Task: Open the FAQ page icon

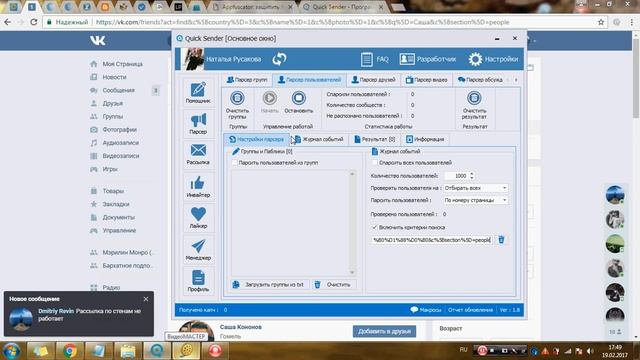Action: pos(375,59)
